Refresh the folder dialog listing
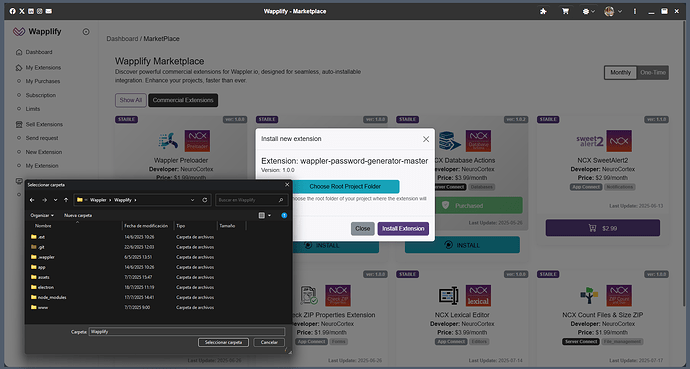Viewport: 690px width, 369px height. pos(205,200)
